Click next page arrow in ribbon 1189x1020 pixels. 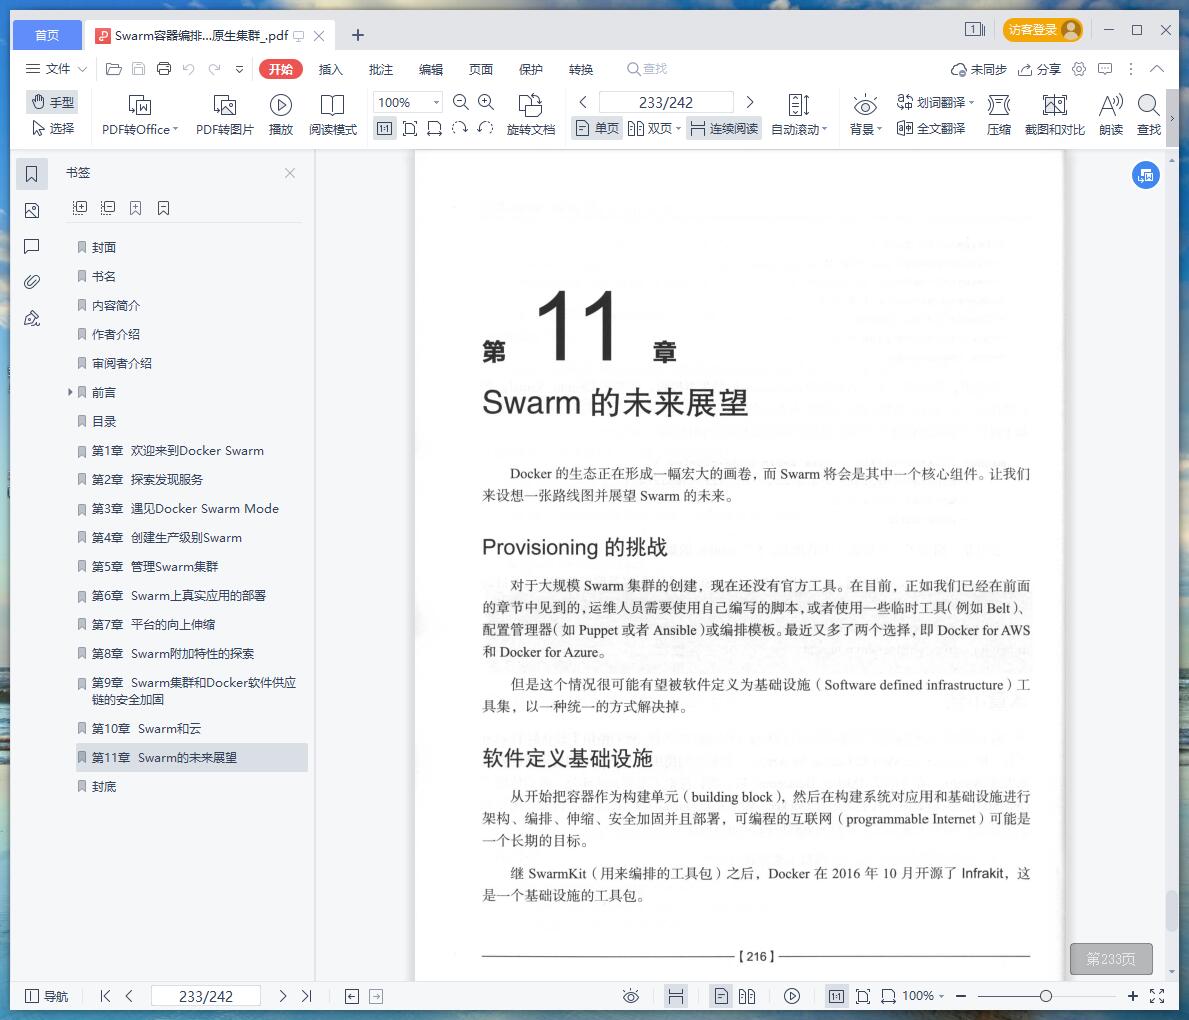click(750, 102)
